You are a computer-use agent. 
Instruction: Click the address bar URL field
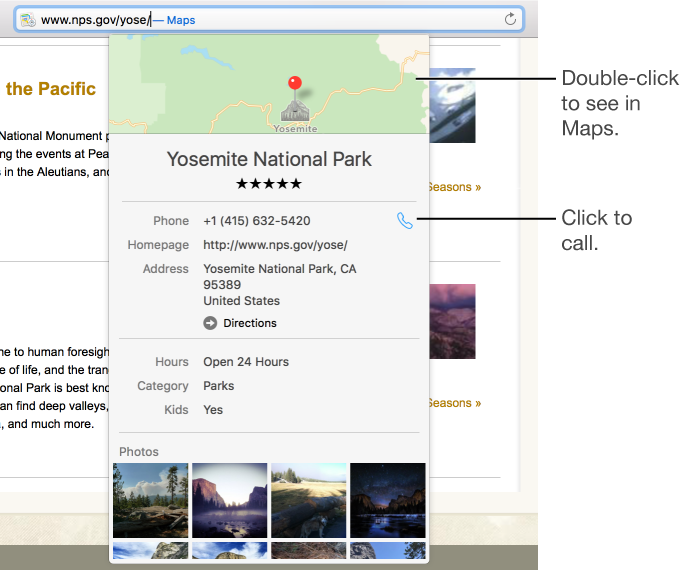coord(269,19)
